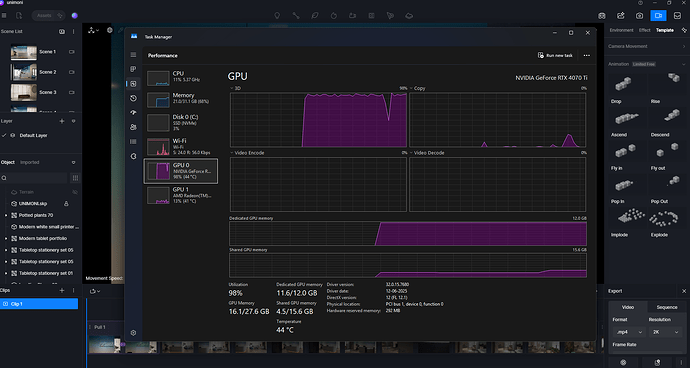
Task: Toggle visibility of Terrain object
Action: click(x=75, y=192)
